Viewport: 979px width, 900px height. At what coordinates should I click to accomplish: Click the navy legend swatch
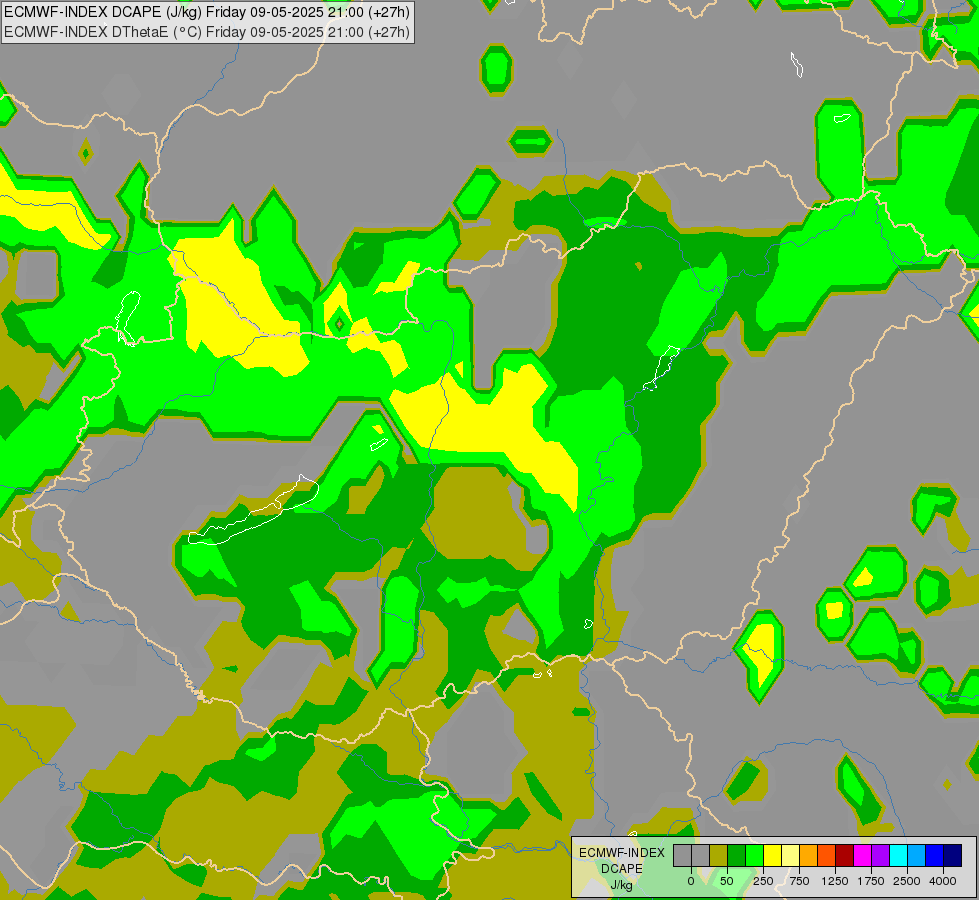pos(953,855)
